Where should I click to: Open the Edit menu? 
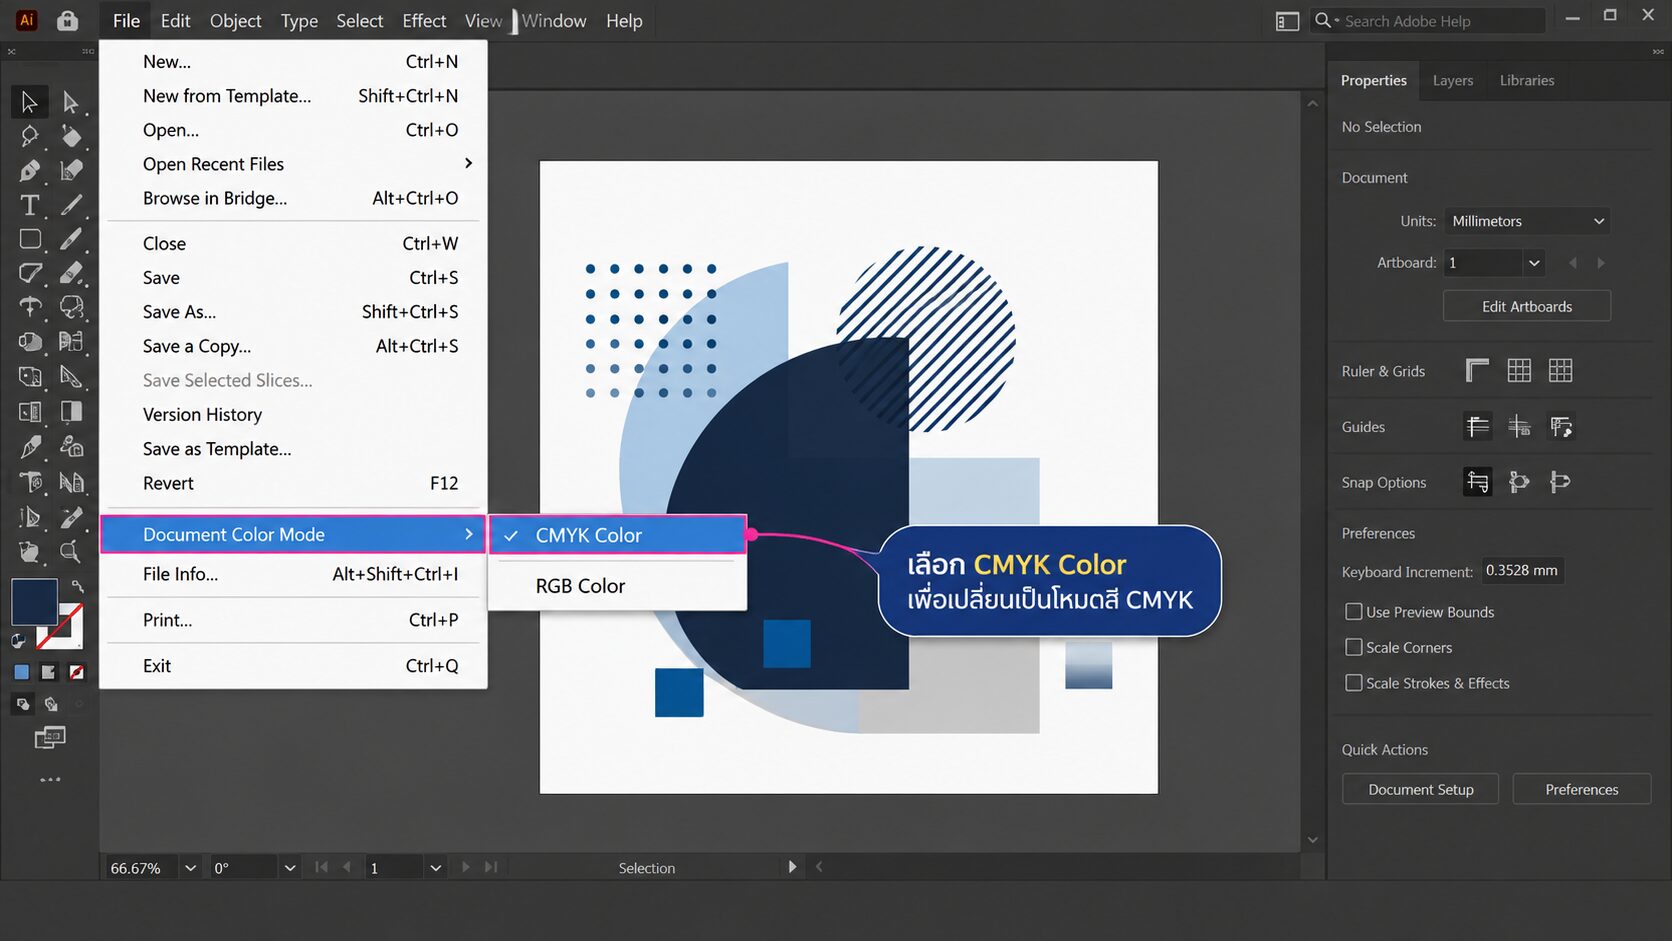(x=175, y=21)
